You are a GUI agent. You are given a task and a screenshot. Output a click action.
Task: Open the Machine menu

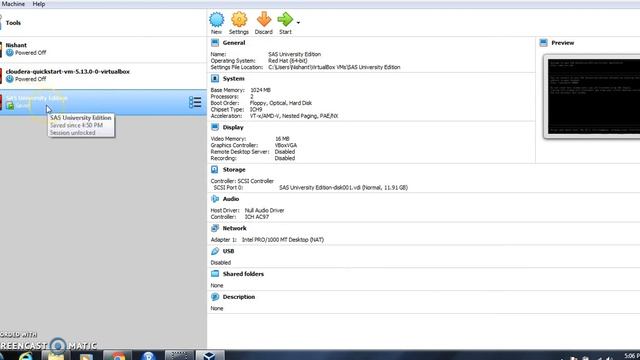point(13,4)
